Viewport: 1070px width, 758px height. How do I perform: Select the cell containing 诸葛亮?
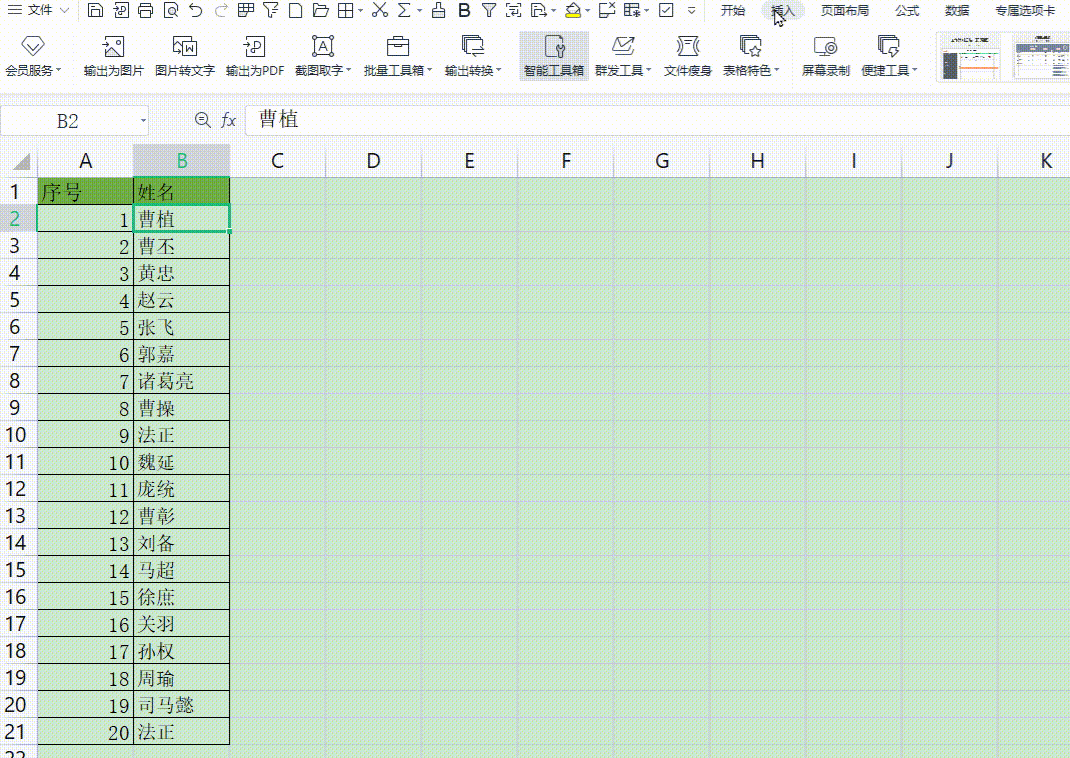pos(182,381)
